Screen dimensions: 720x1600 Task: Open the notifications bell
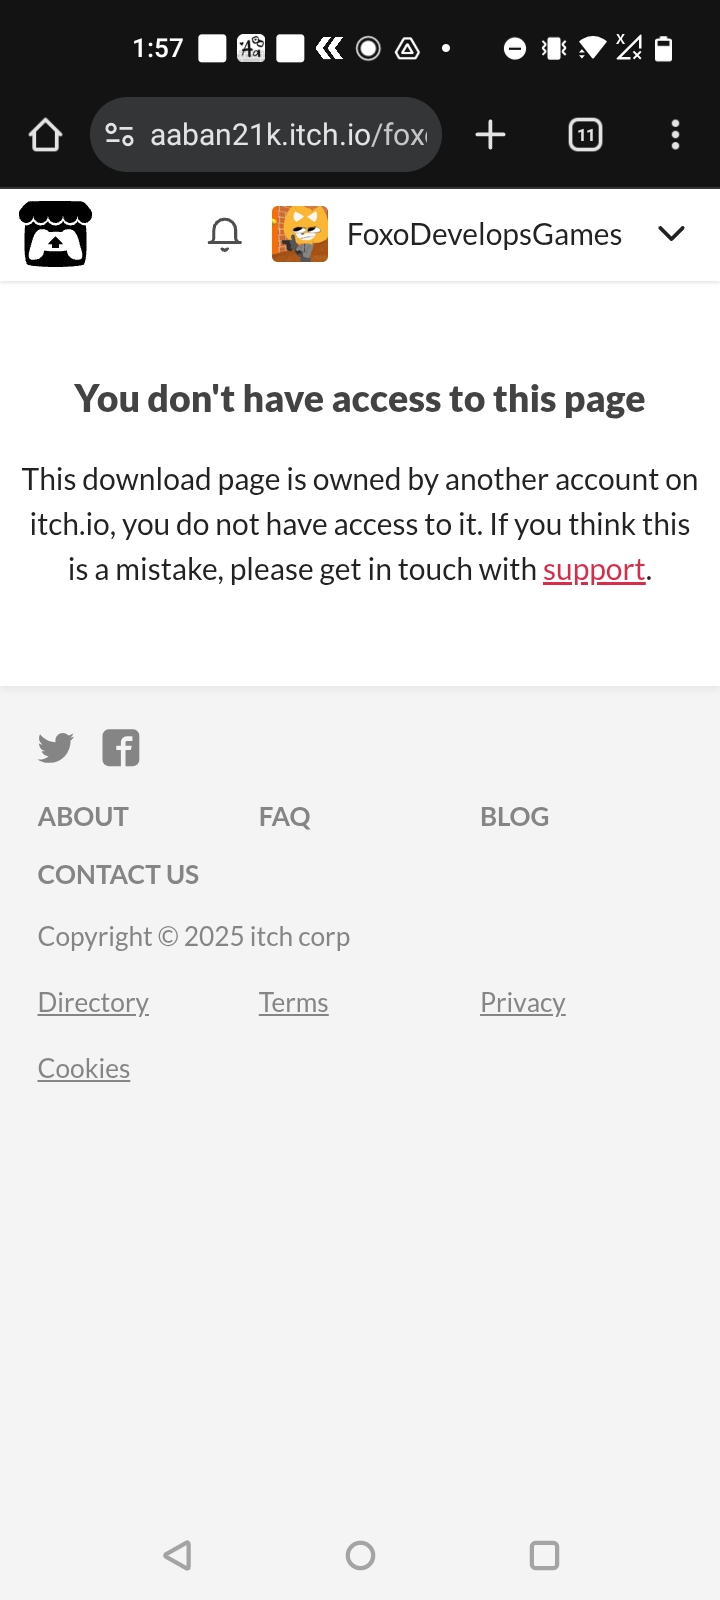pyautogui.click(x=225, y=234)
